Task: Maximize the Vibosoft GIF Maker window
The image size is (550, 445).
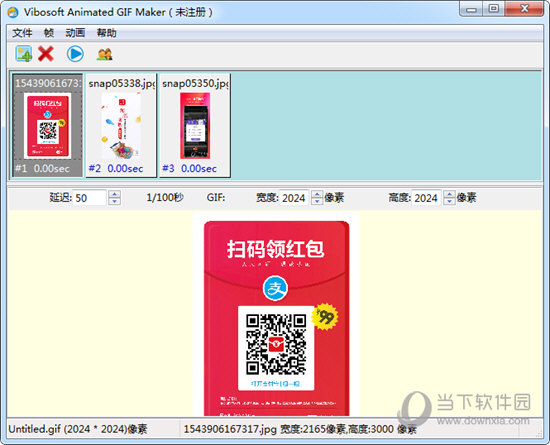Action: pos(494,9)
